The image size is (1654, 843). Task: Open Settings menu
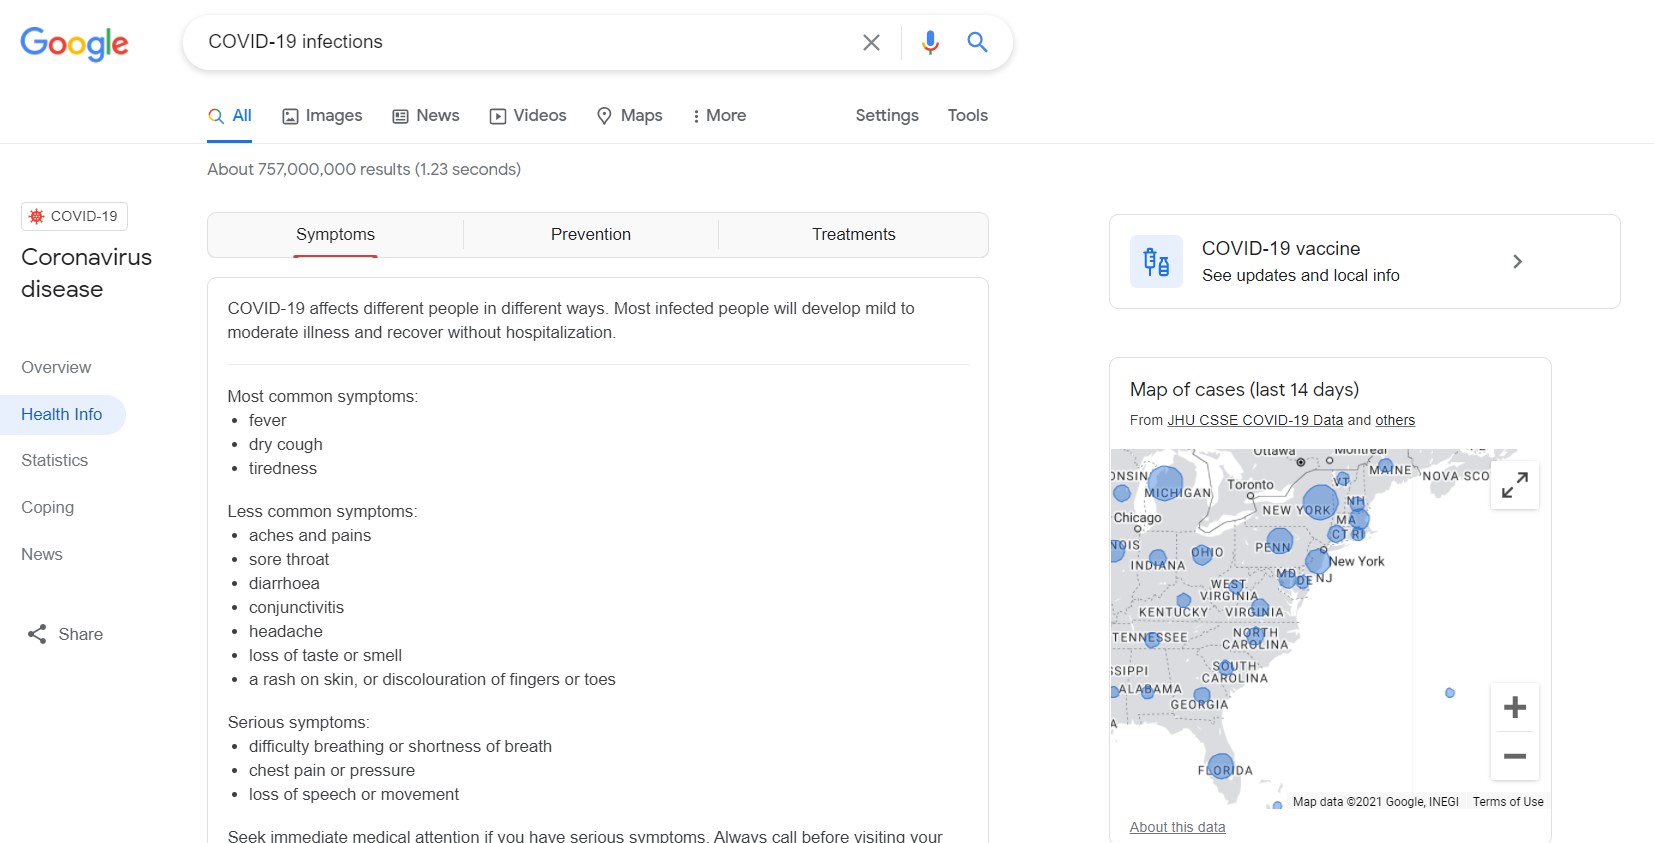click(x=887, y=116)
